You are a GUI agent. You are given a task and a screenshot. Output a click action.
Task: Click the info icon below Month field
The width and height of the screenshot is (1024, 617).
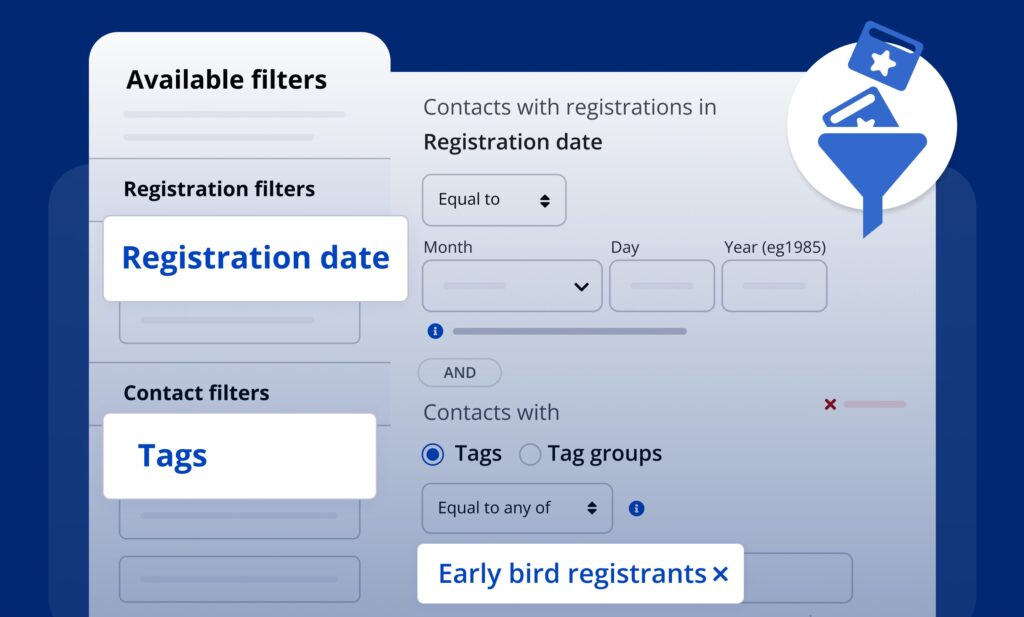point(435,331)
